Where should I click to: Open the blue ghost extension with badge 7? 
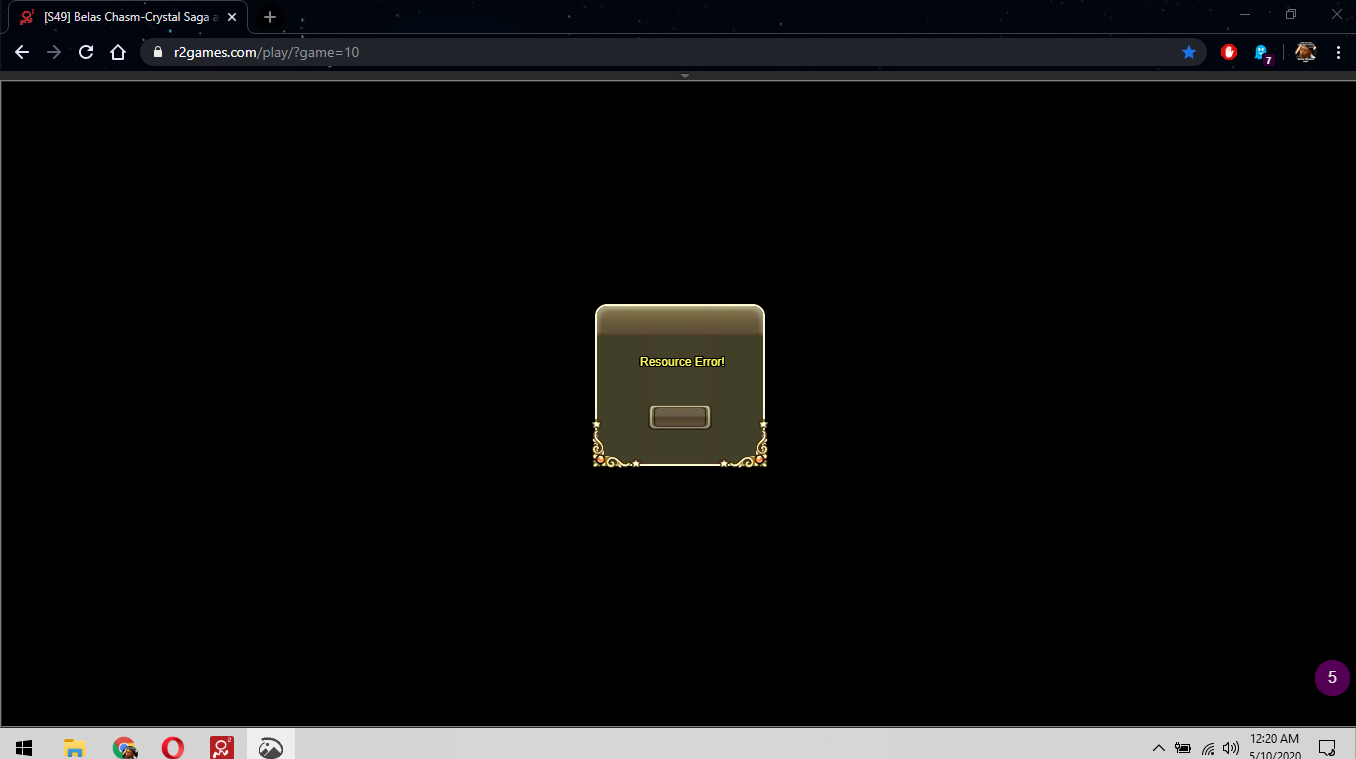pos(1262,53)
